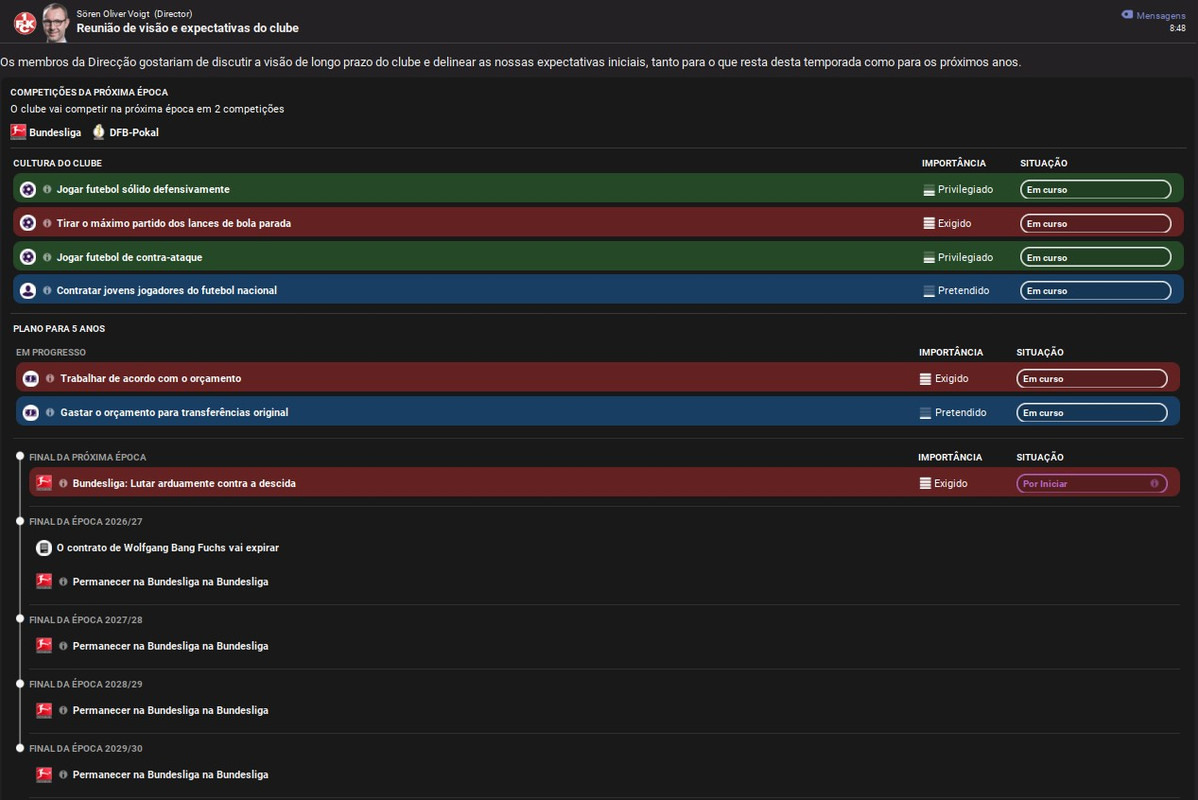This screenshot has width=1198, height=800.
Task: Click timeline marker 'Final da época 2027/28'
Action: click(x=20, y=619)
